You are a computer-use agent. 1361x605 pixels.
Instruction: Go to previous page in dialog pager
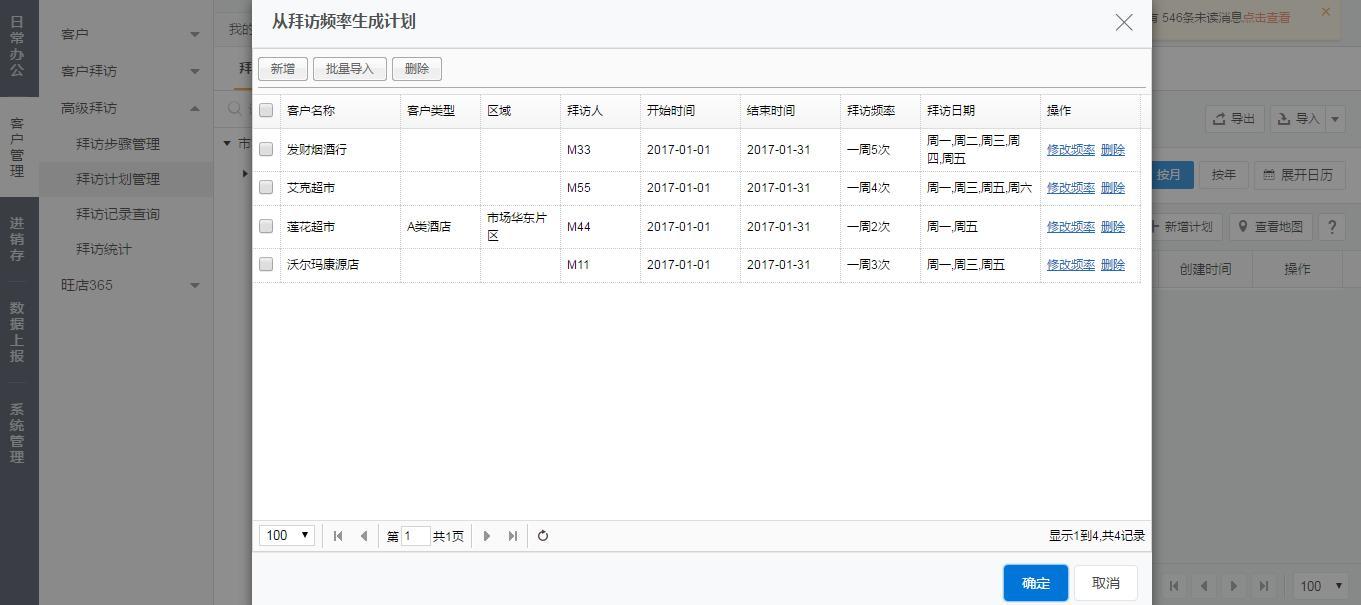[364, 536]
